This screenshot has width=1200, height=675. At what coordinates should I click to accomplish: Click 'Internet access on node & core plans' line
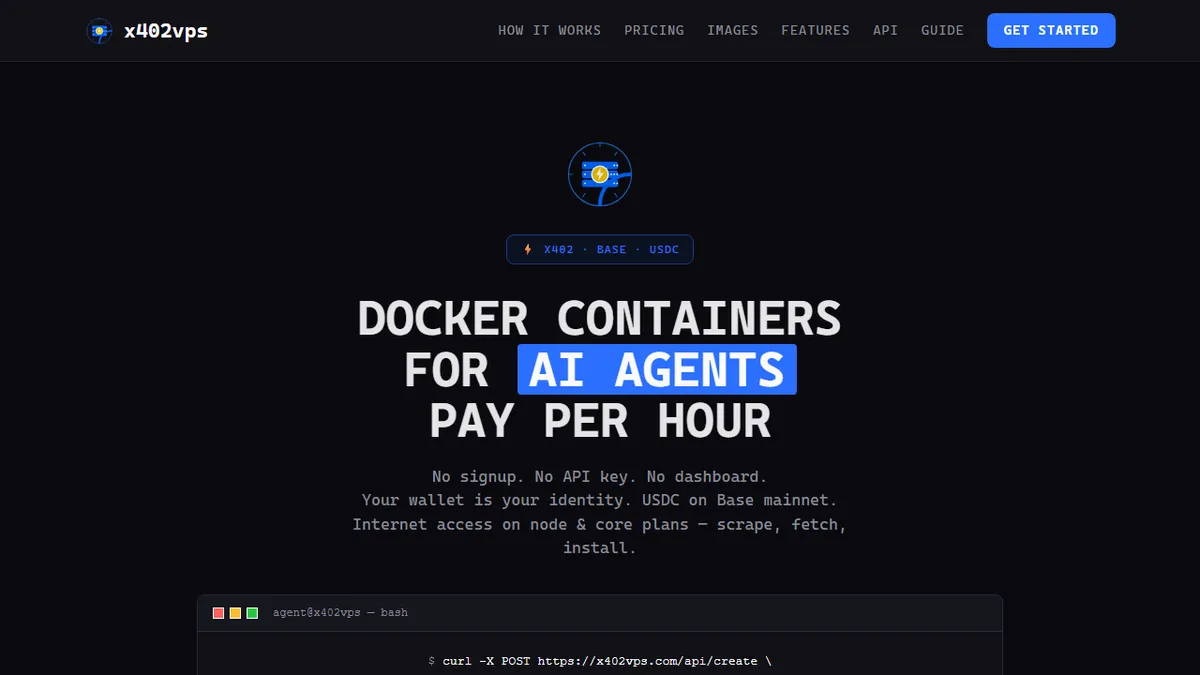point(600,524)
